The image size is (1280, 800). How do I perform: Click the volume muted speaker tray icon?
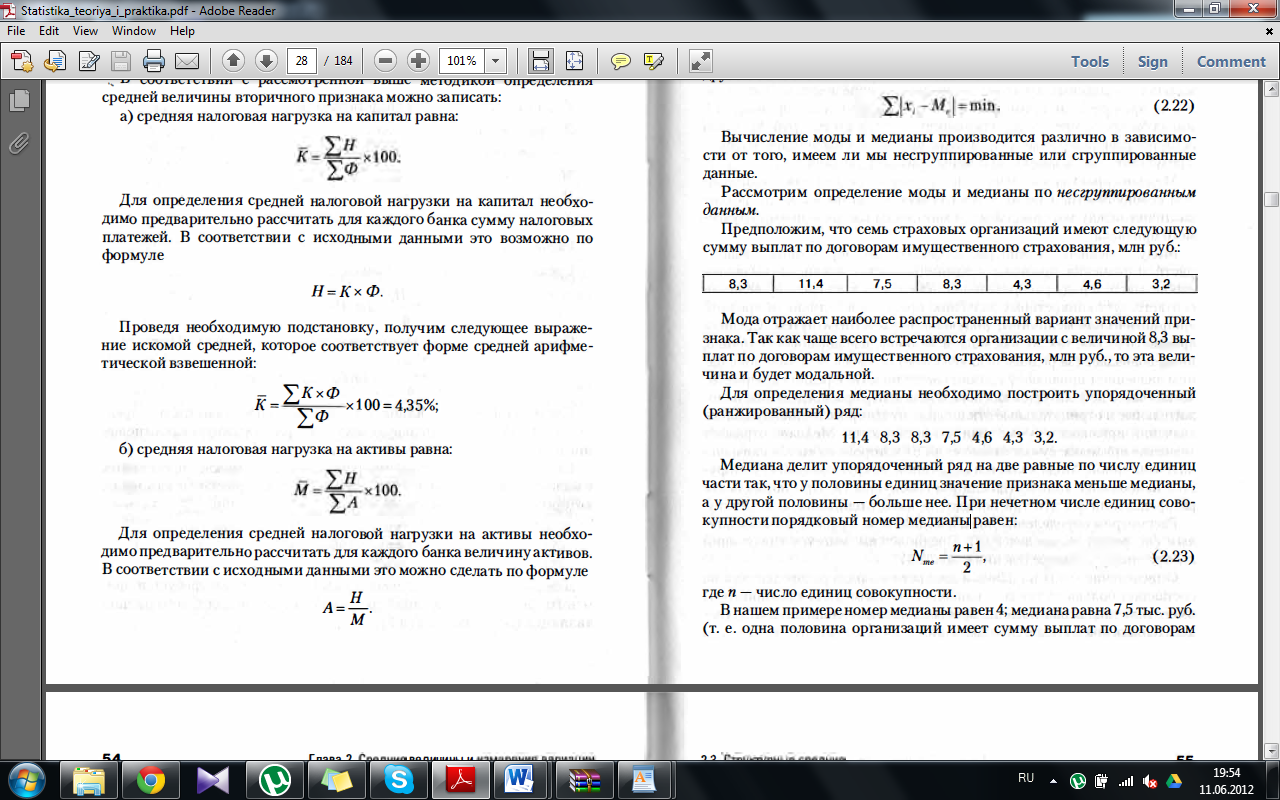tap(1149, 780)
